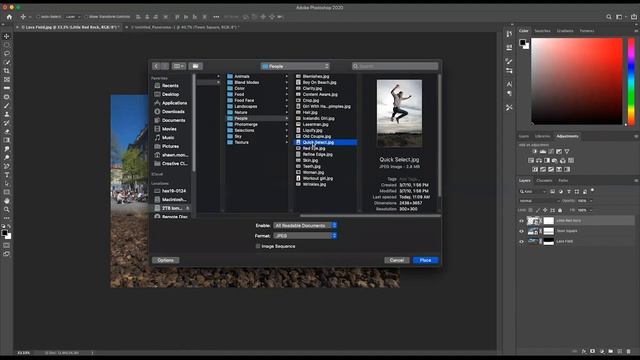
Task: Click the Place button
Action: point(425,260)
